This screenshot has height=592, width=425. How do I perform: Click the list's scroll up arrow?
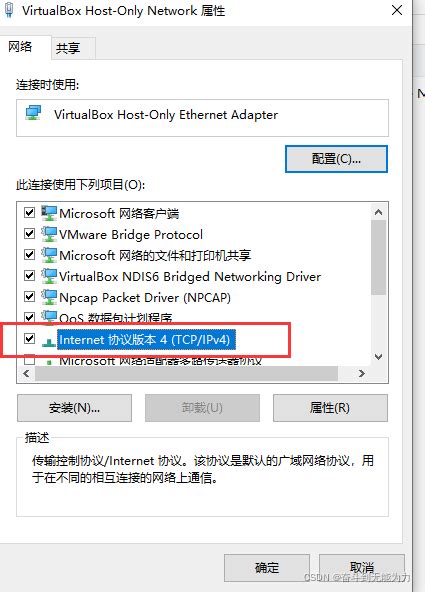click(x=379, y=212)
